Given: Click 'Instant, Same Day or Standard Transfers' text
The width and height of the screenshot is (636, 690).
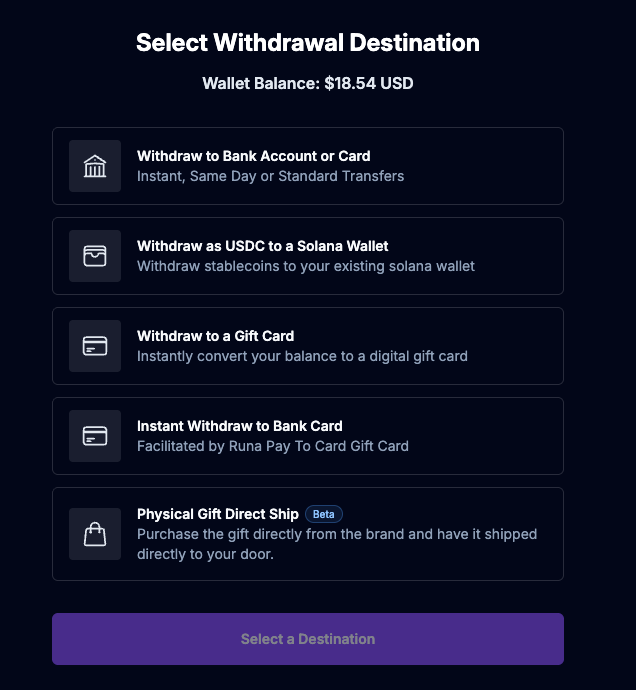Looking at the screenshot, I should tap(270, 176).
